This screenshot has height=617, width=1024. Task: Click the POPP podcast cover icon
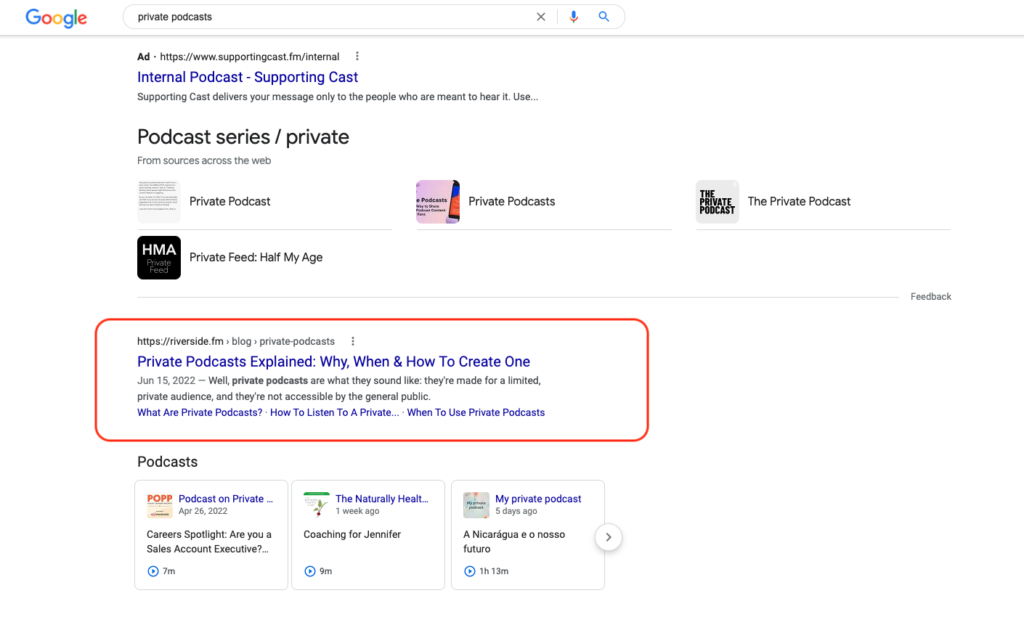(159, 505)
